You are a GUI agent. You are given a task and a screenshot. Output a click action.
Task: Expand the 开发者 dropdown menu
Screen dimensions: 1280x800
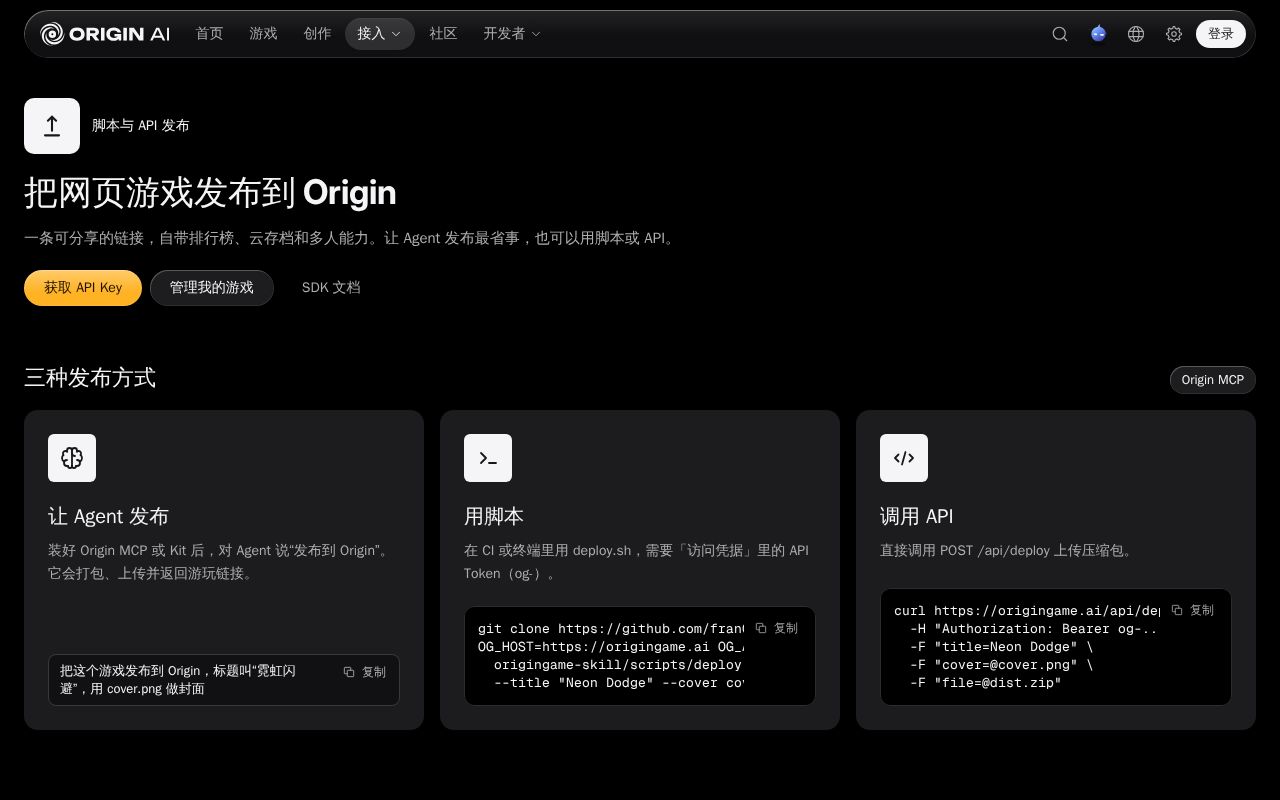(512, 34)
